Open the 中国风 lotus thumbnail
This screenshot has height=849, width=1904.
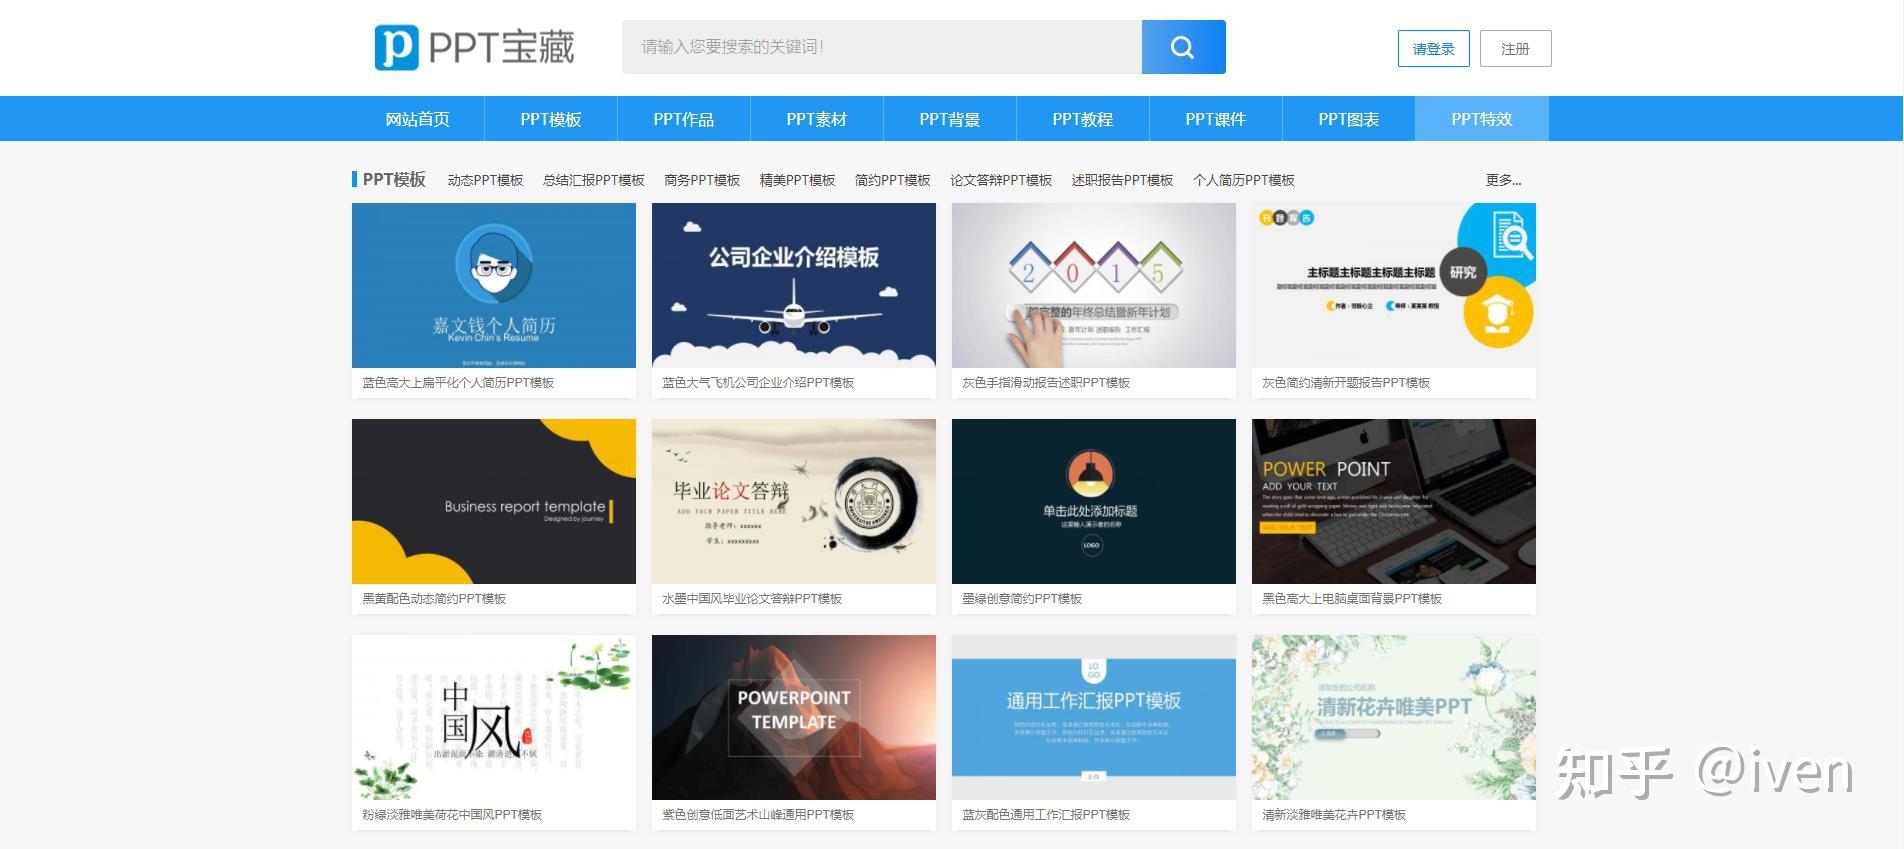[x=494, y=717]
